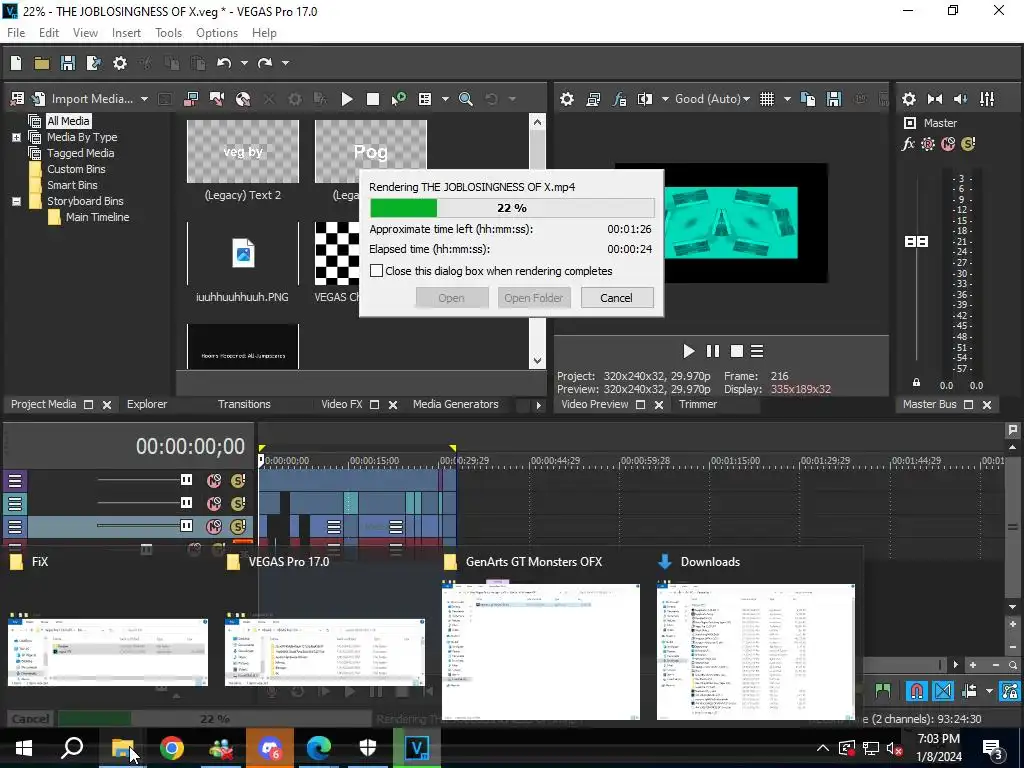This screenshot has width=1024, height=768.
Task: Open Video Preview properties gear icon
Action: point(567,99)
